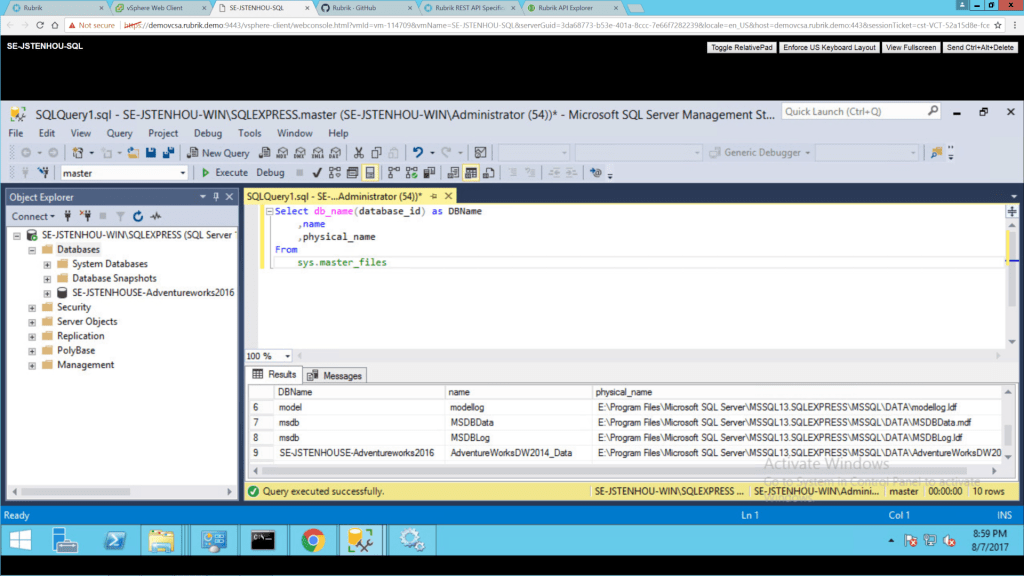Expand the System Databases folder
1024x576 pixels.
(x=48, y=264)
